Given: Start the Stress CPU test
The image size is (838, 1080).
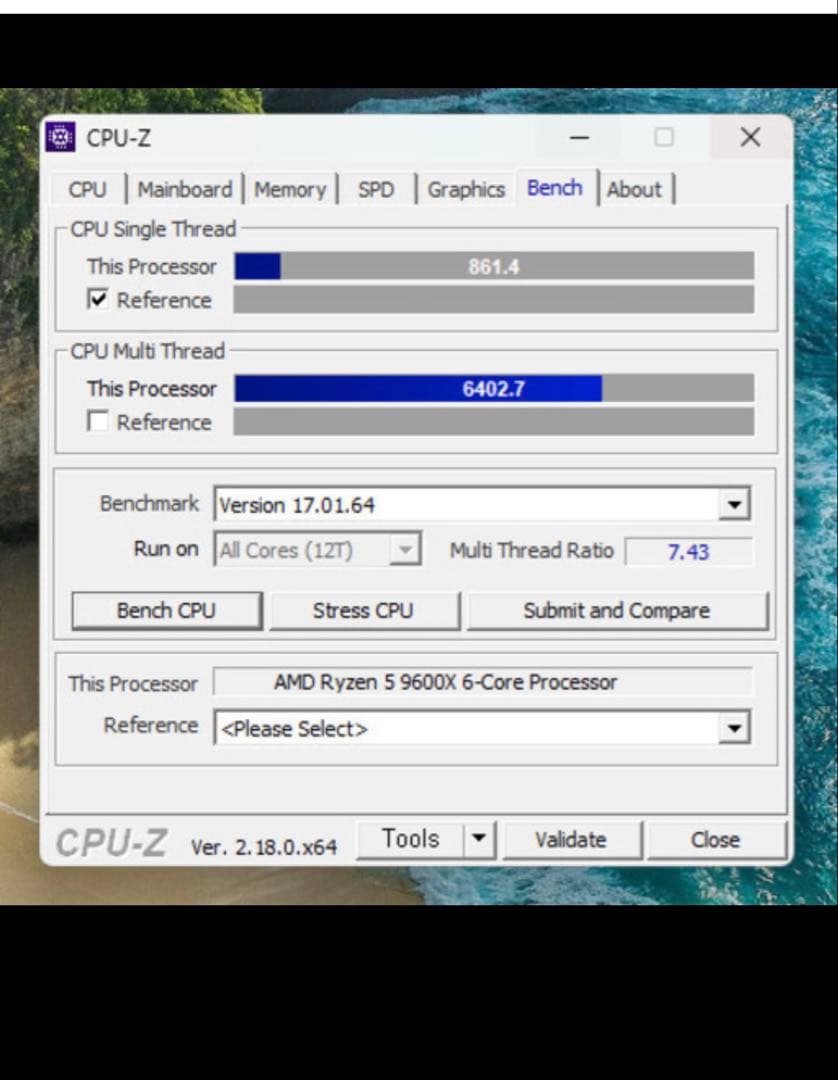Looking at the screenshot, I should pos(365,610).
